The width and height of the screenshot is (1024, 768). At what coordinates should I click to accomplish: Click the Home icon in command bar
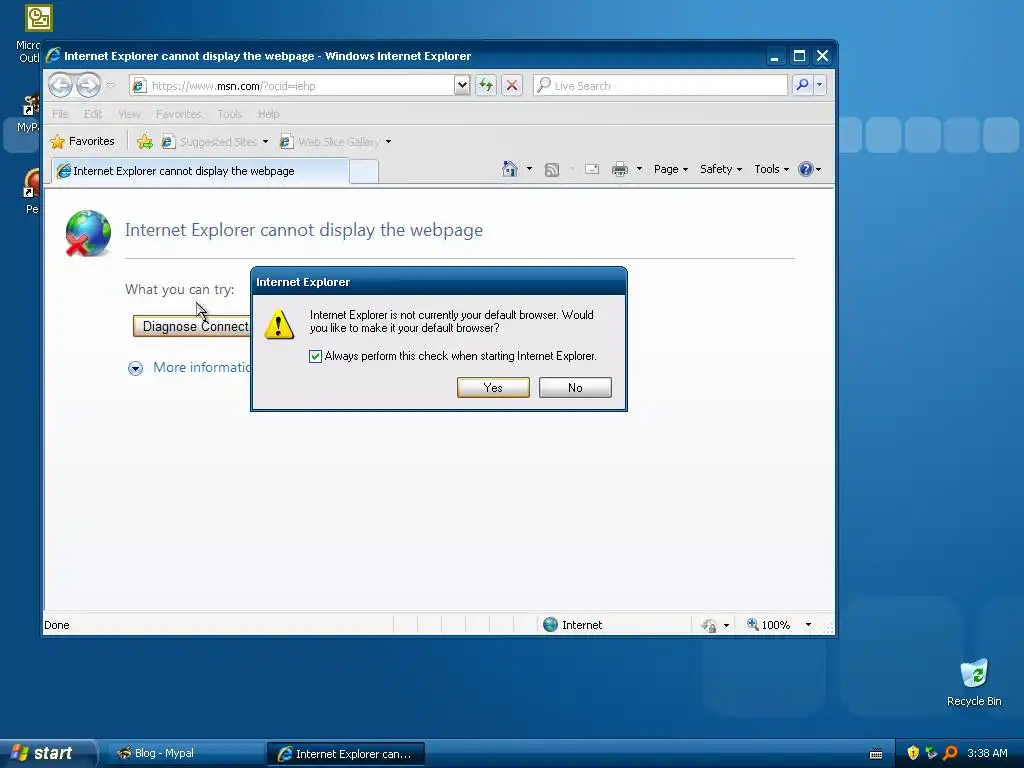[510, 169]
